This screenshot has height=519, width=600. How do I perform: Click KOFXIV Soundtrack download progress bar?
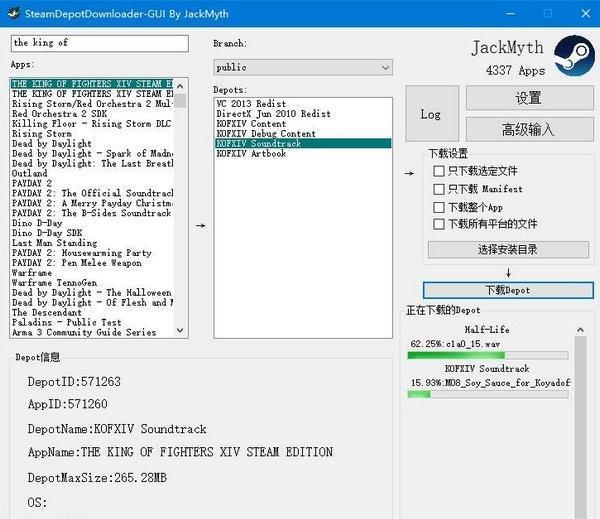coord(488,394)
